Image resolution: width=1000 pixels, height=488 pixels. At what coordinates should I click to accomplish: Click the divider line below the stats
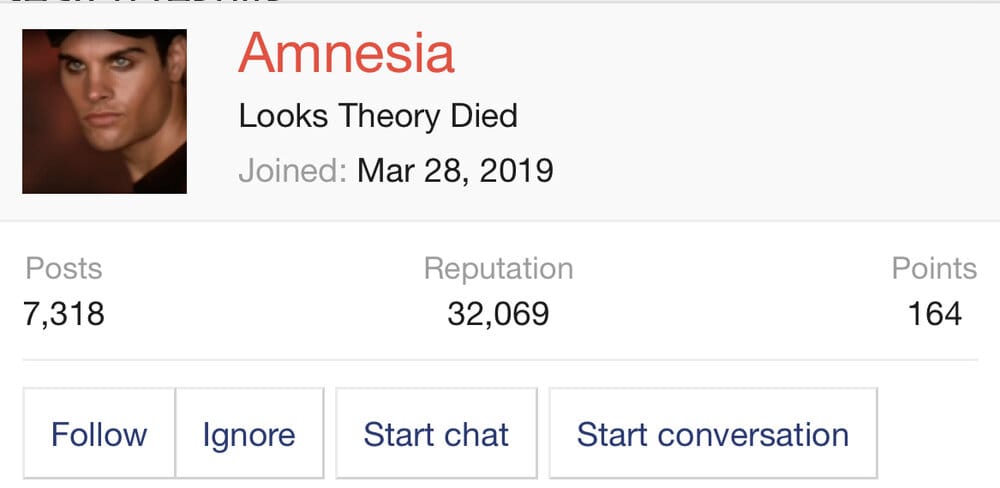[x=500, y=359]
